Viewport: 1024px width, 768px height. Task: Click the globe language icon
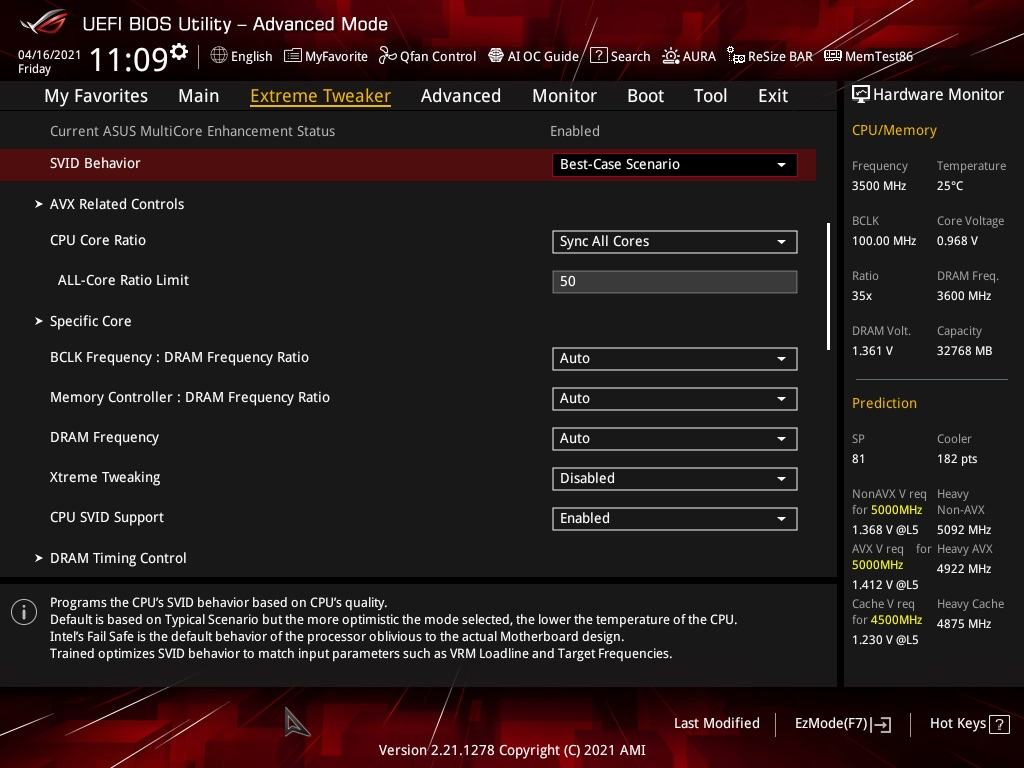tap(219, 56)
